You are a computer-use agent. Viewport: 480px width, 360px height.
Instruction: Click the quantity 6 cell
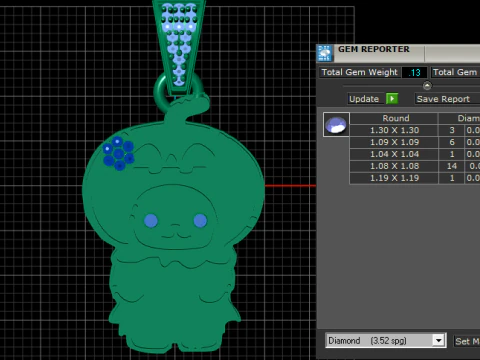452,142
